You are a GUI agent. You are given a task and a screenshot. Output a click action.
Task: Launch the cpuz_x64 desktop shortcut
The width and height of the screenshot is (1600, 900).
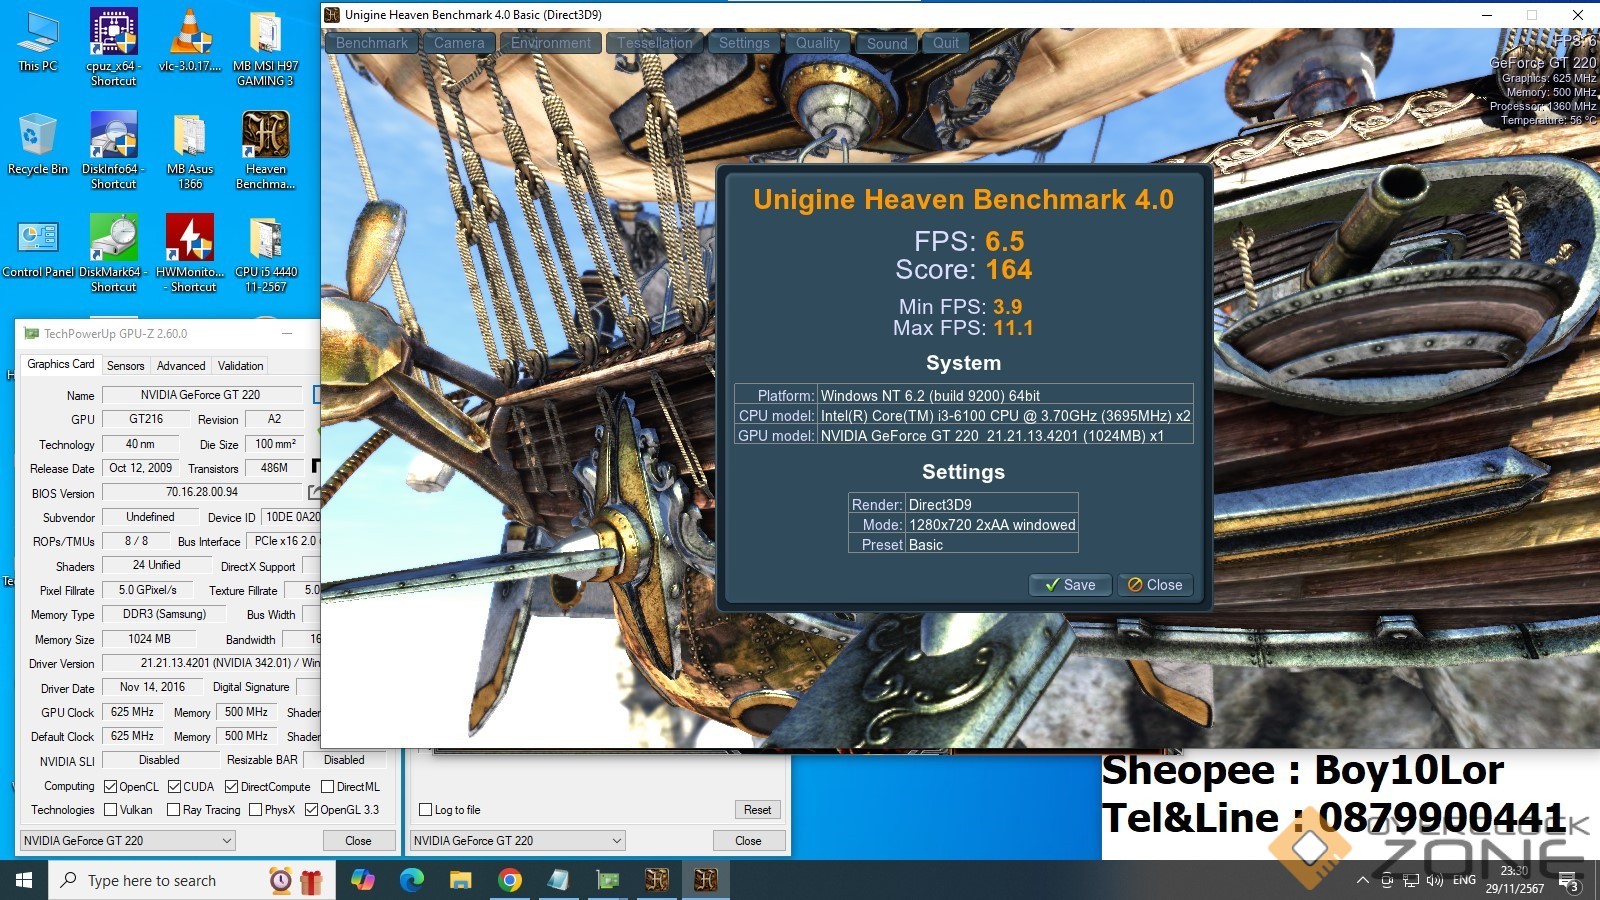coord(113,34)
